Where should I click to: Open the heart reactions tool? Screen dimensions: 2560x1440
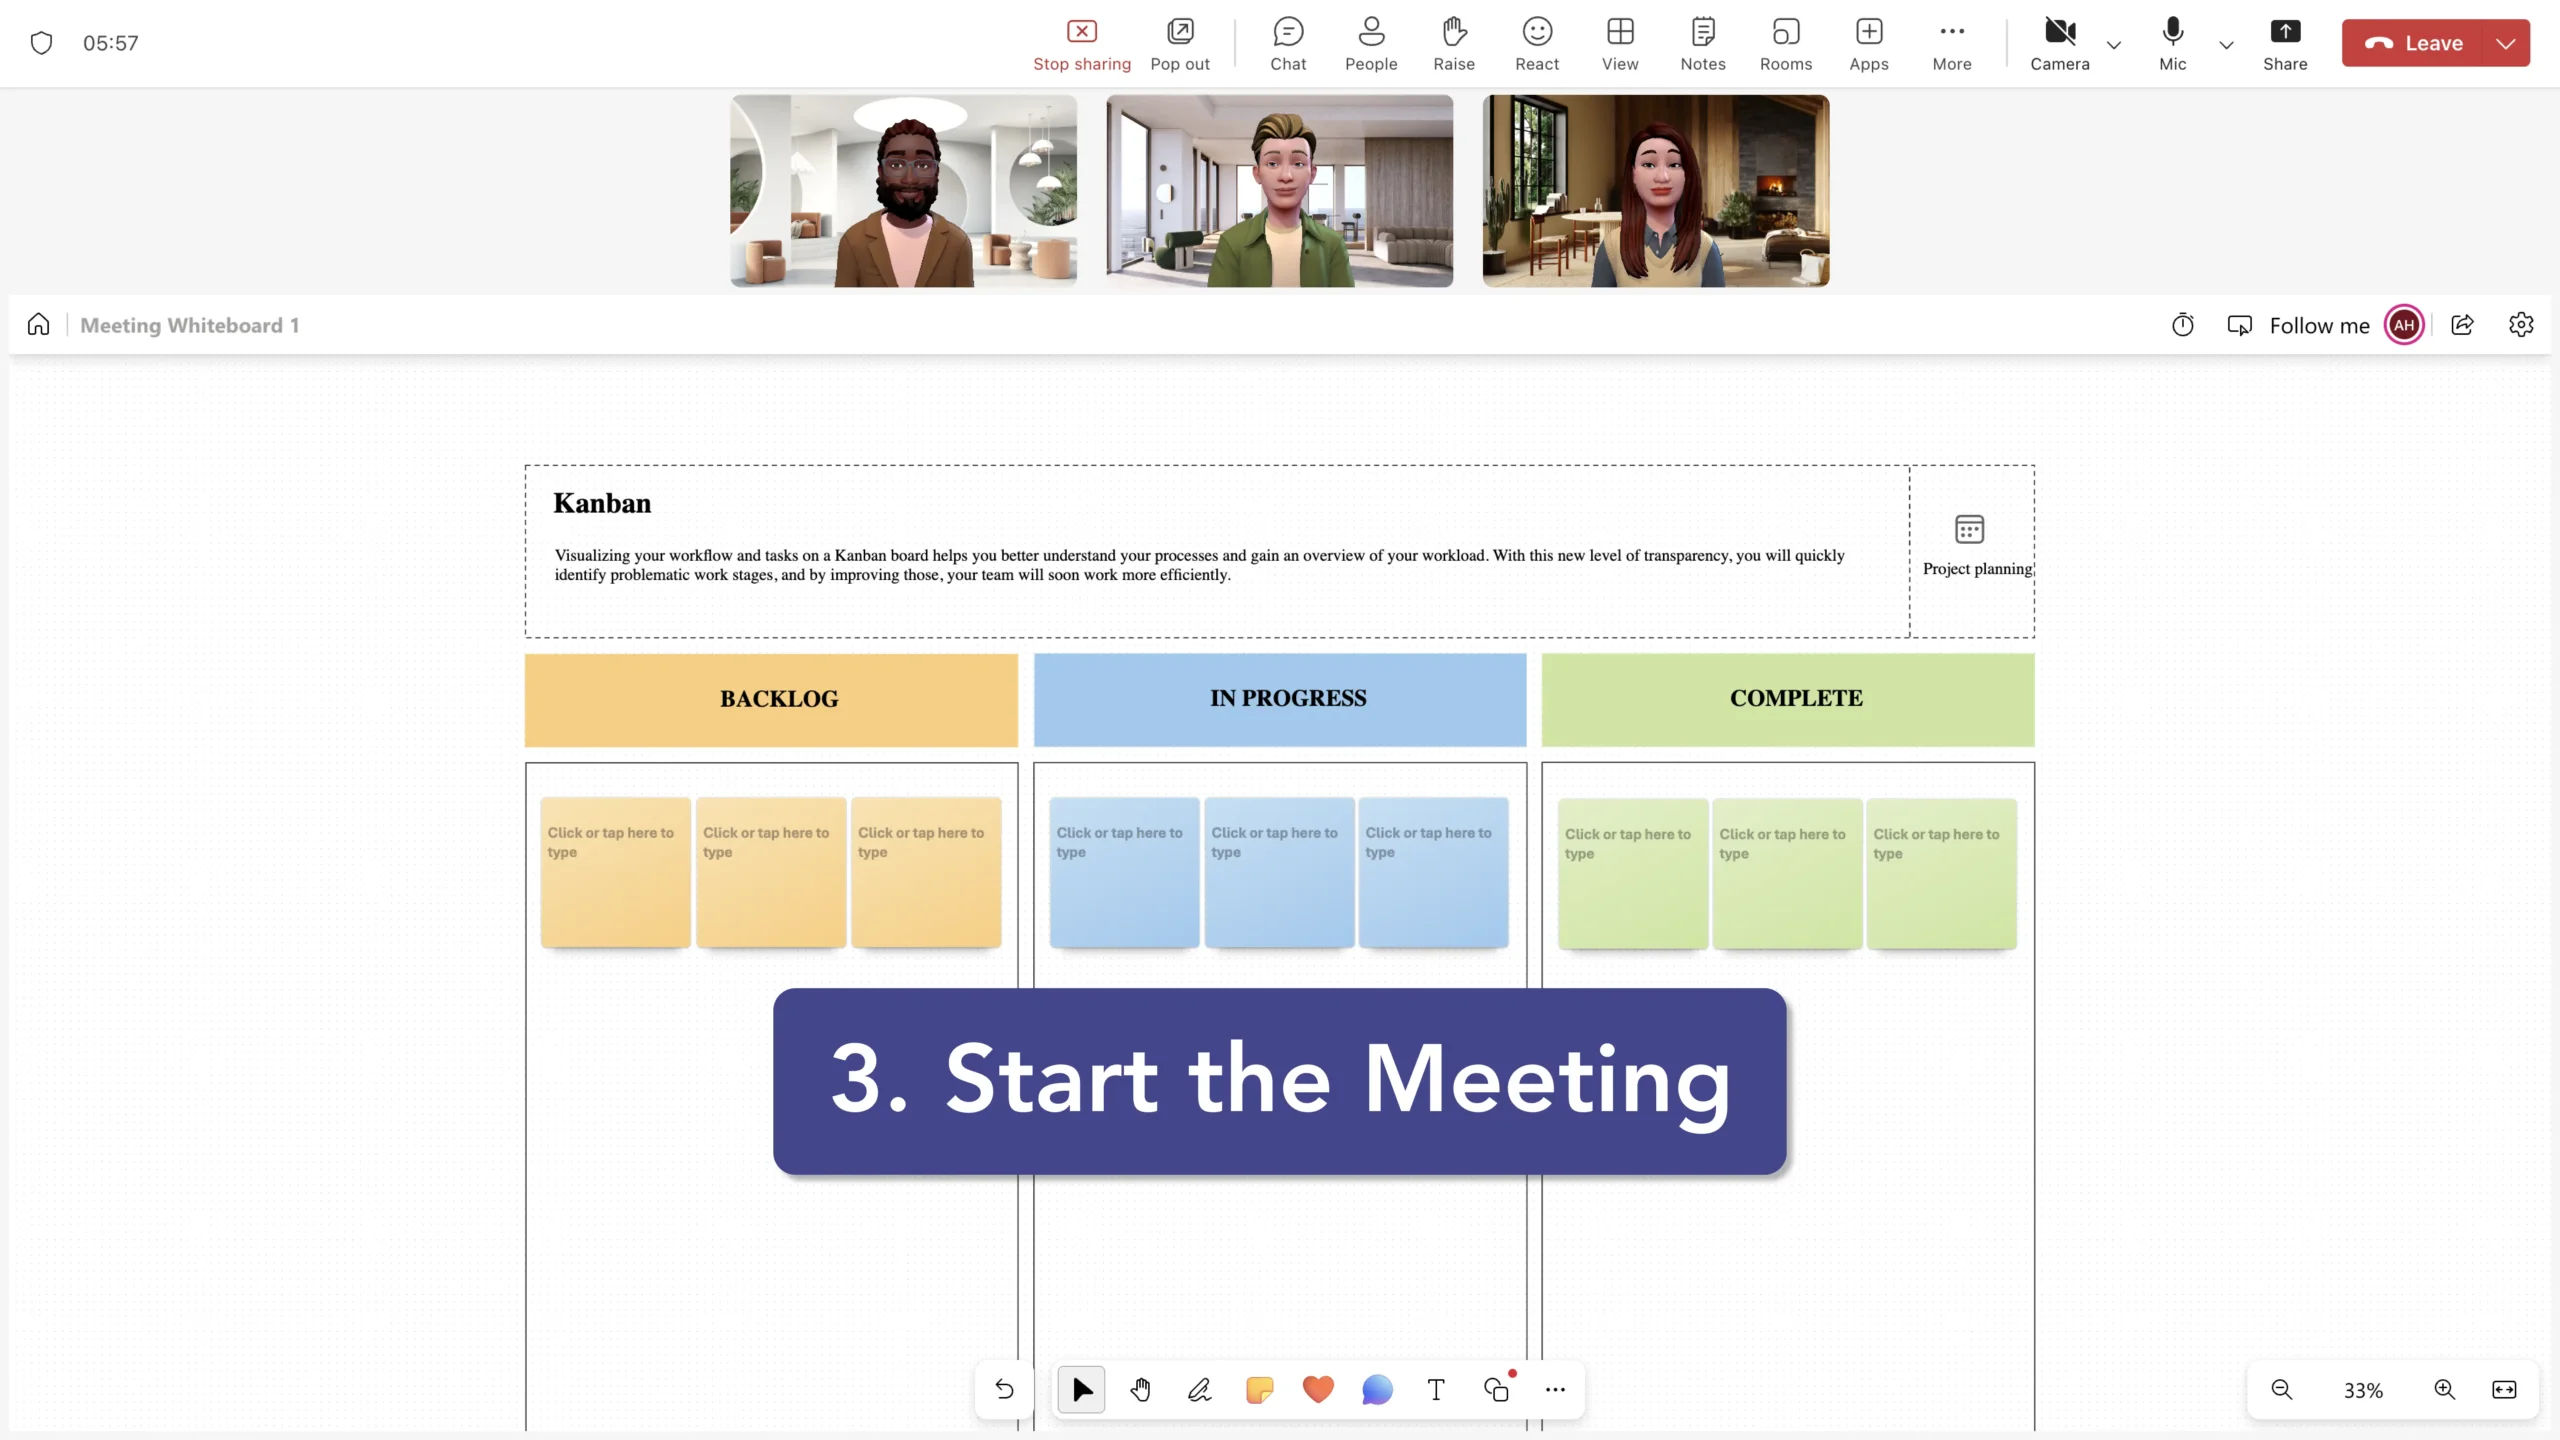coord(1318,1389)
